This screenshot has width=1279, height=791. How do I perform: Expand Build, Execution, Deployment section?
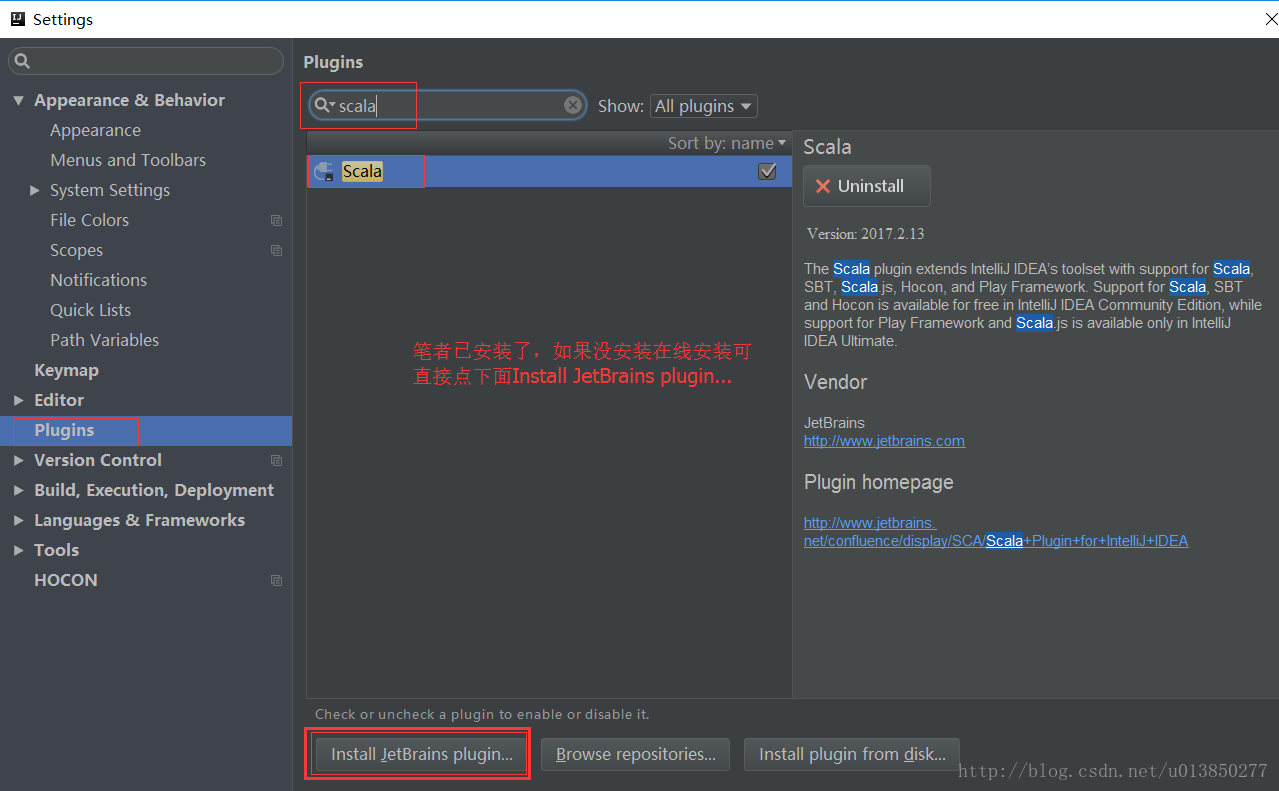tap(18, 490)
